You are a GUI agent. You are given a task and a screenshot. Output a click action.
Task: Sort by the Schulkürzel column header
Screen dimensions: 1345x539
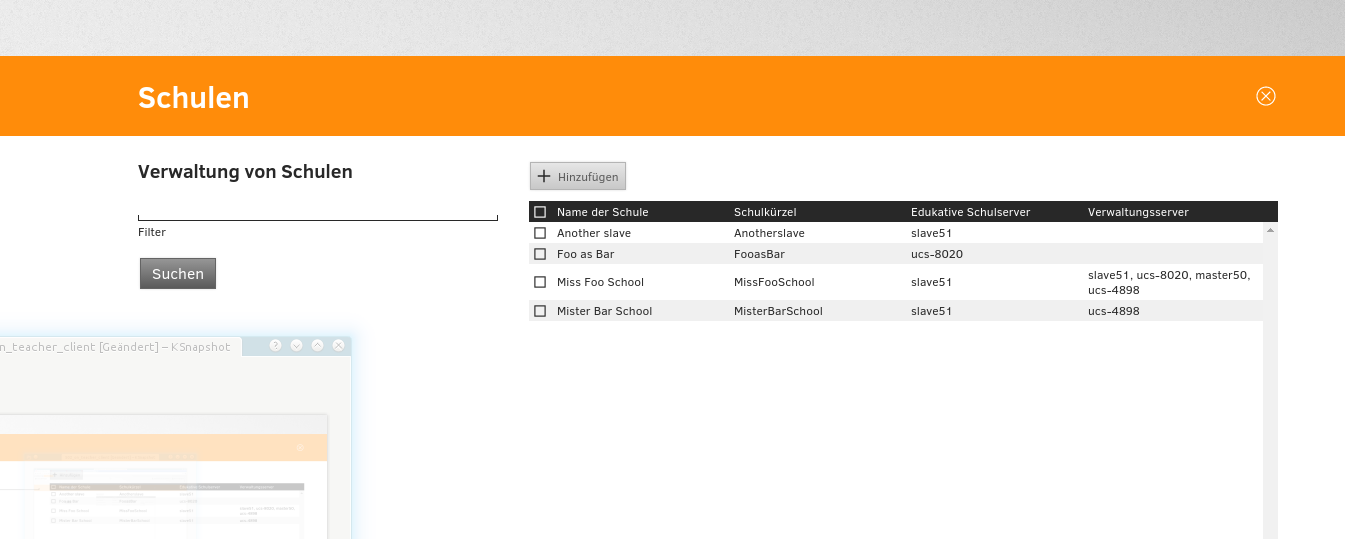coord(764,212)
